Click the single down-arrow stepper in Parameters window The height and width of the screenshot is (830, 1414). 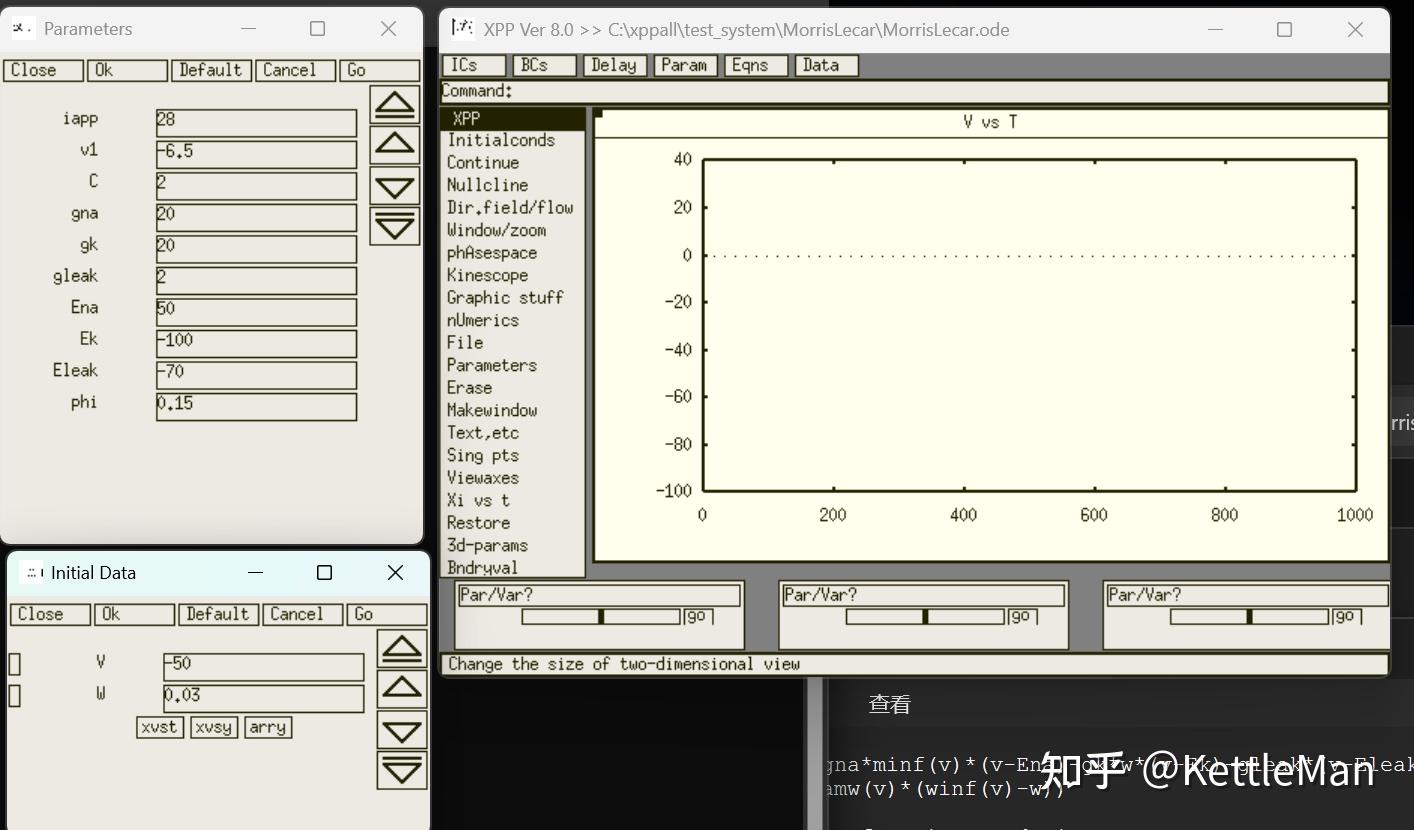pos(395,186)
